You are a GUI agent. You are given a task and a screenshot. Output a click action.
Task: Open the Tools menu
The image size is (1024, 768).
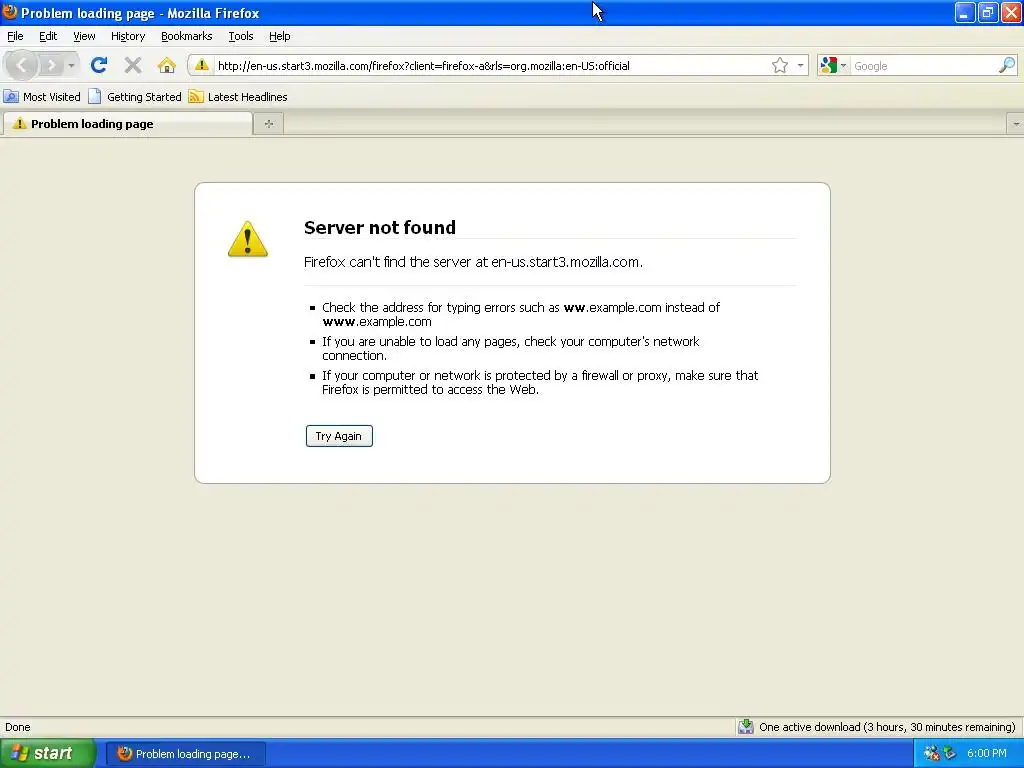click(241, 36)
